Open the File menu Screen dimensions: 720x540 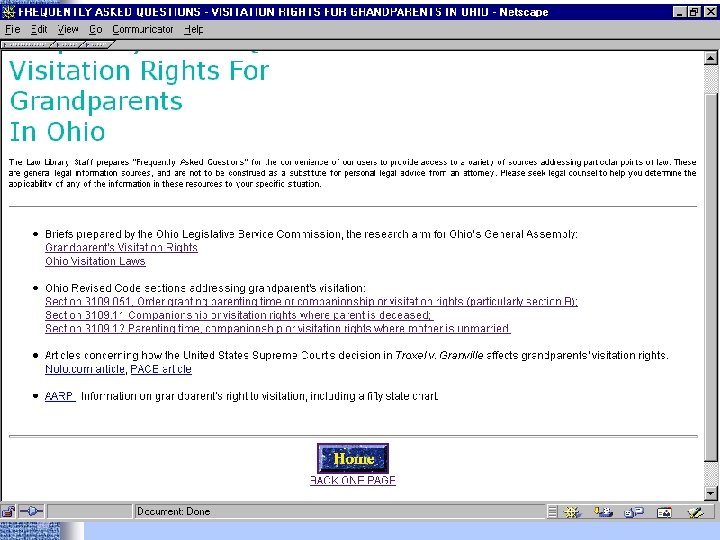point(12,29)
